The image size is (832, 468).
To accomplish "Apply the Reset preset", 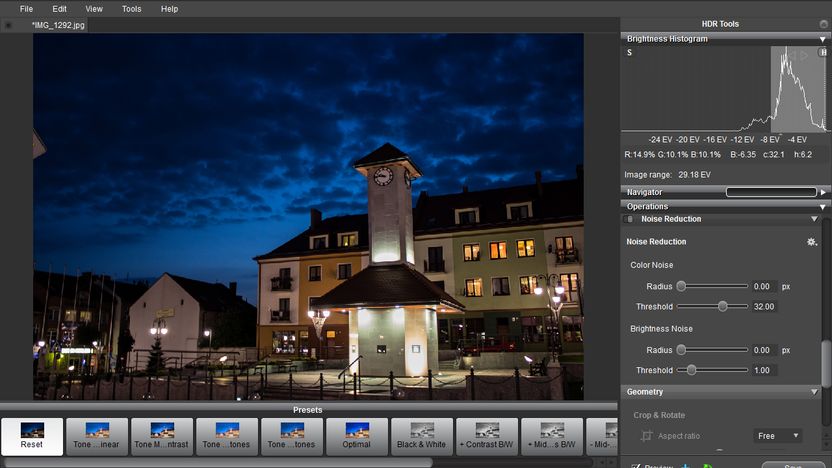I will [x=32, y=436].
